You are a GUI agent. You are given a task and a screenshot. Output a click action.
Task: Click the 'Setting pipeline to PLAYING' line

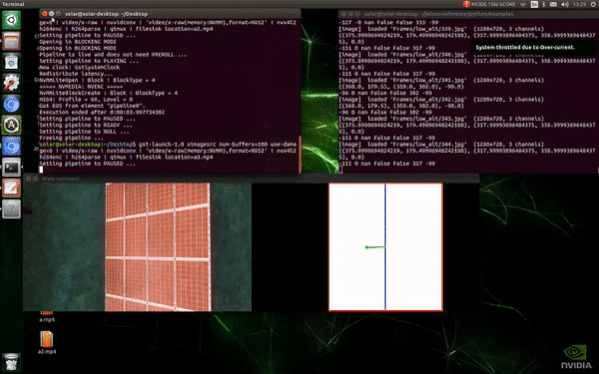89,61
